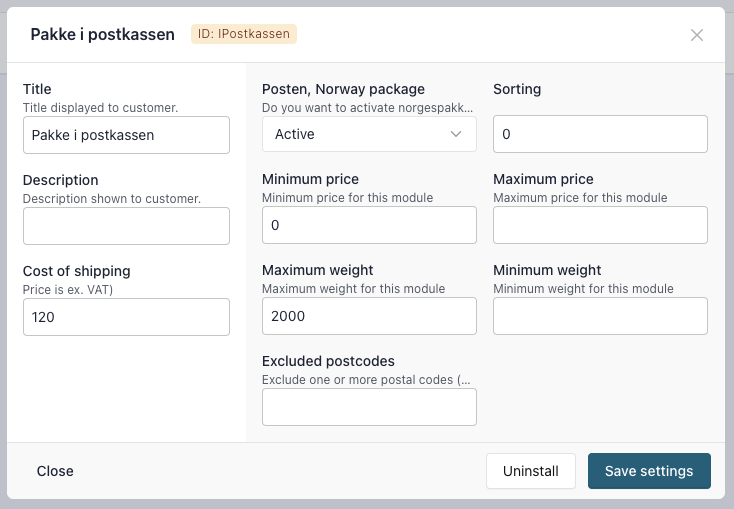Focus the Excluded postcodes field
This screenshot has width=734, height=509.
368,407
